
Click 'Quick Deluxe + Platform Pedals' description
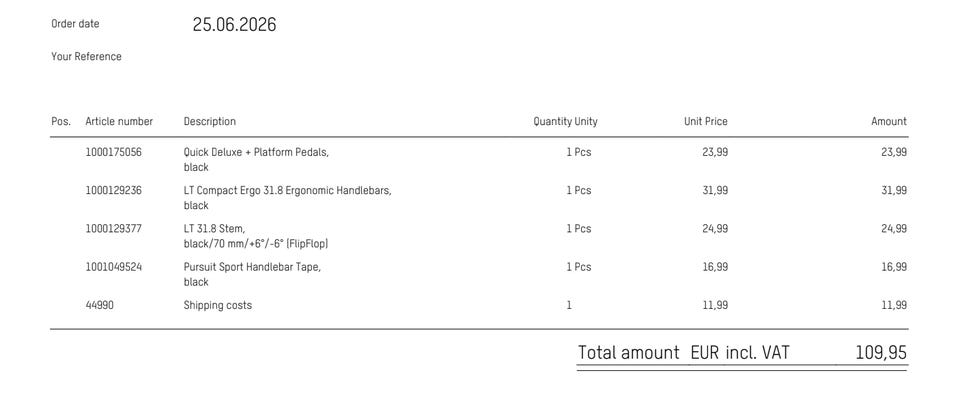256,152
